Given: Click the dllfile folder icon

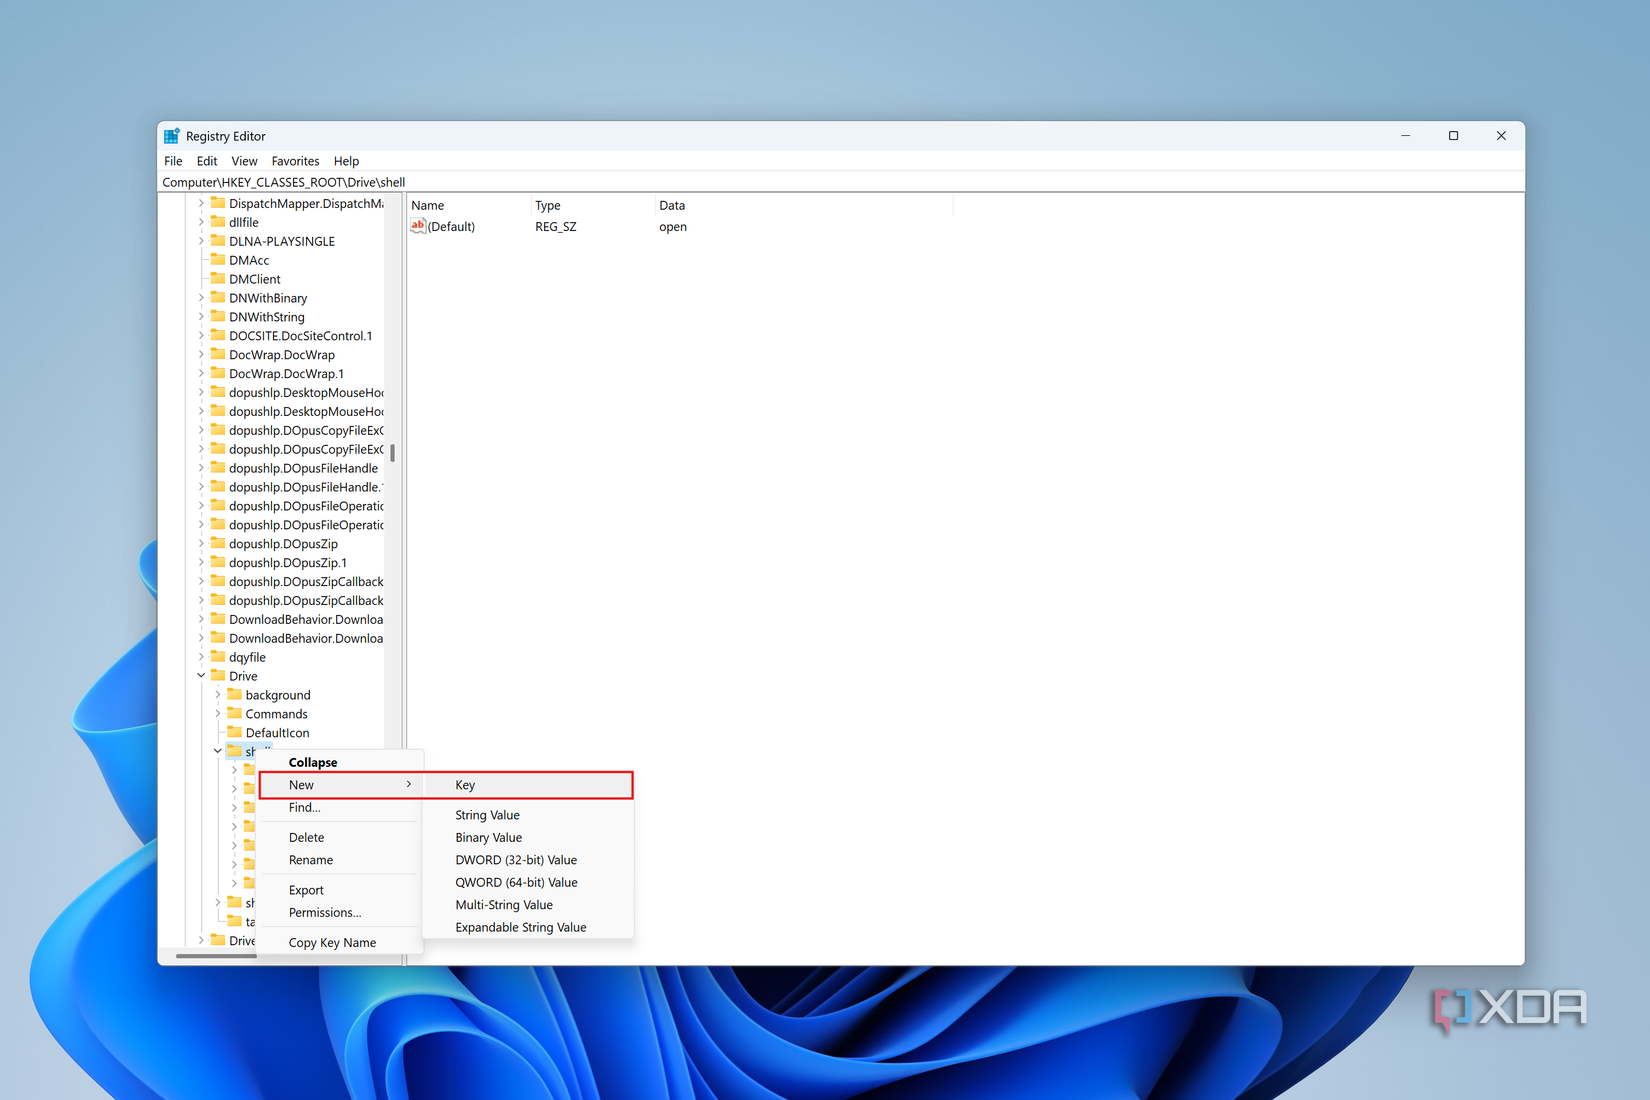Looking at the screenshot, I should click(x=218, y=221).
